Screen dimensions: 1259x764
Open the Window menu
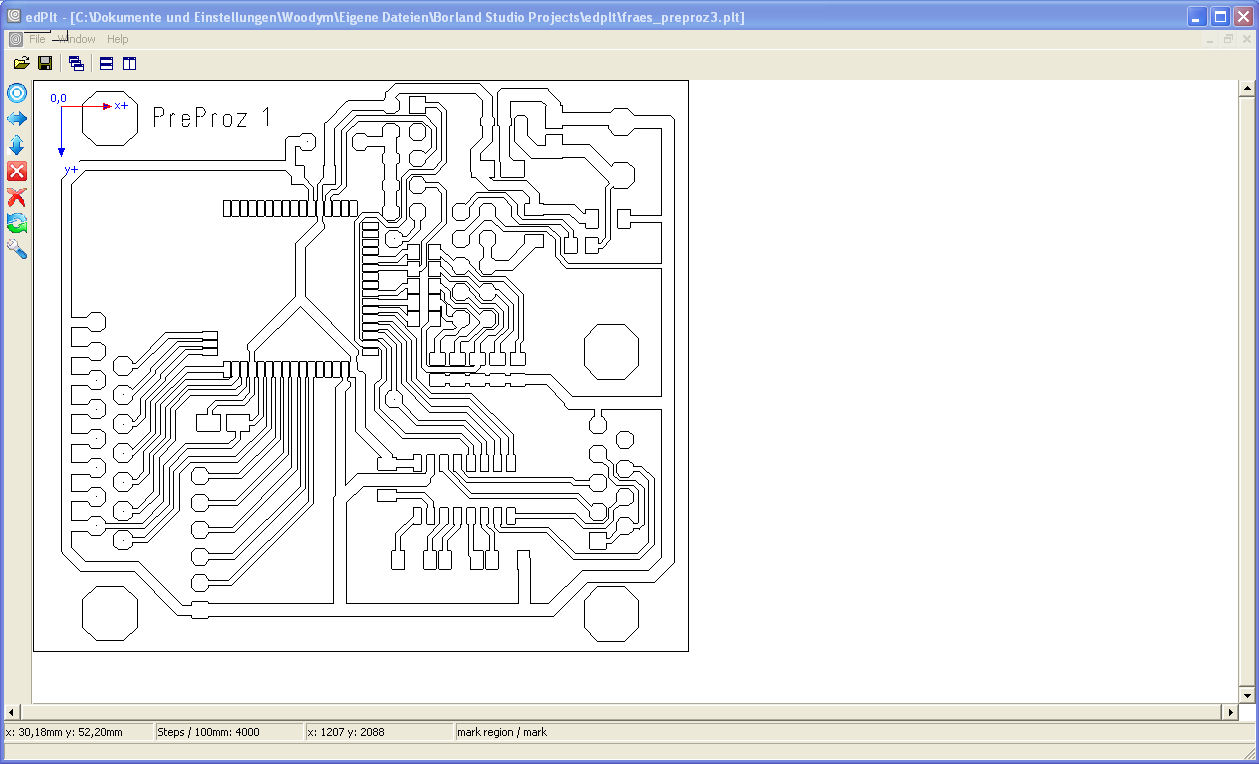click(76, 39)
